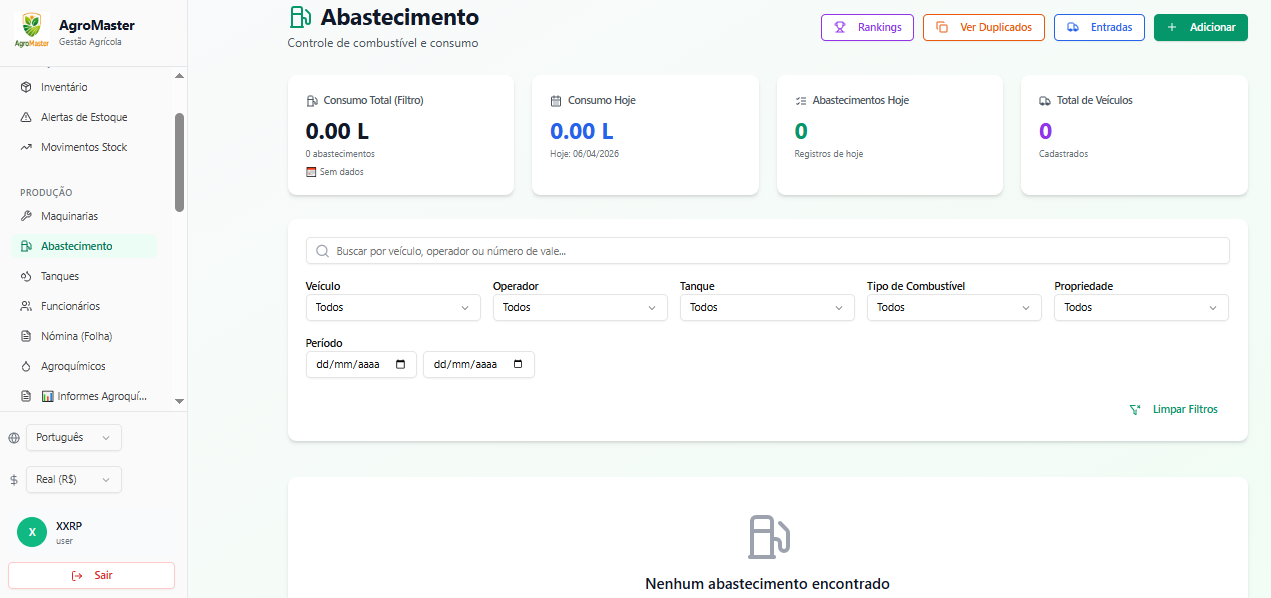The width and height of the screenshot is (1271, 598).
Task: Click the large fuel pump empty-state icon
Action: (767, 537)
